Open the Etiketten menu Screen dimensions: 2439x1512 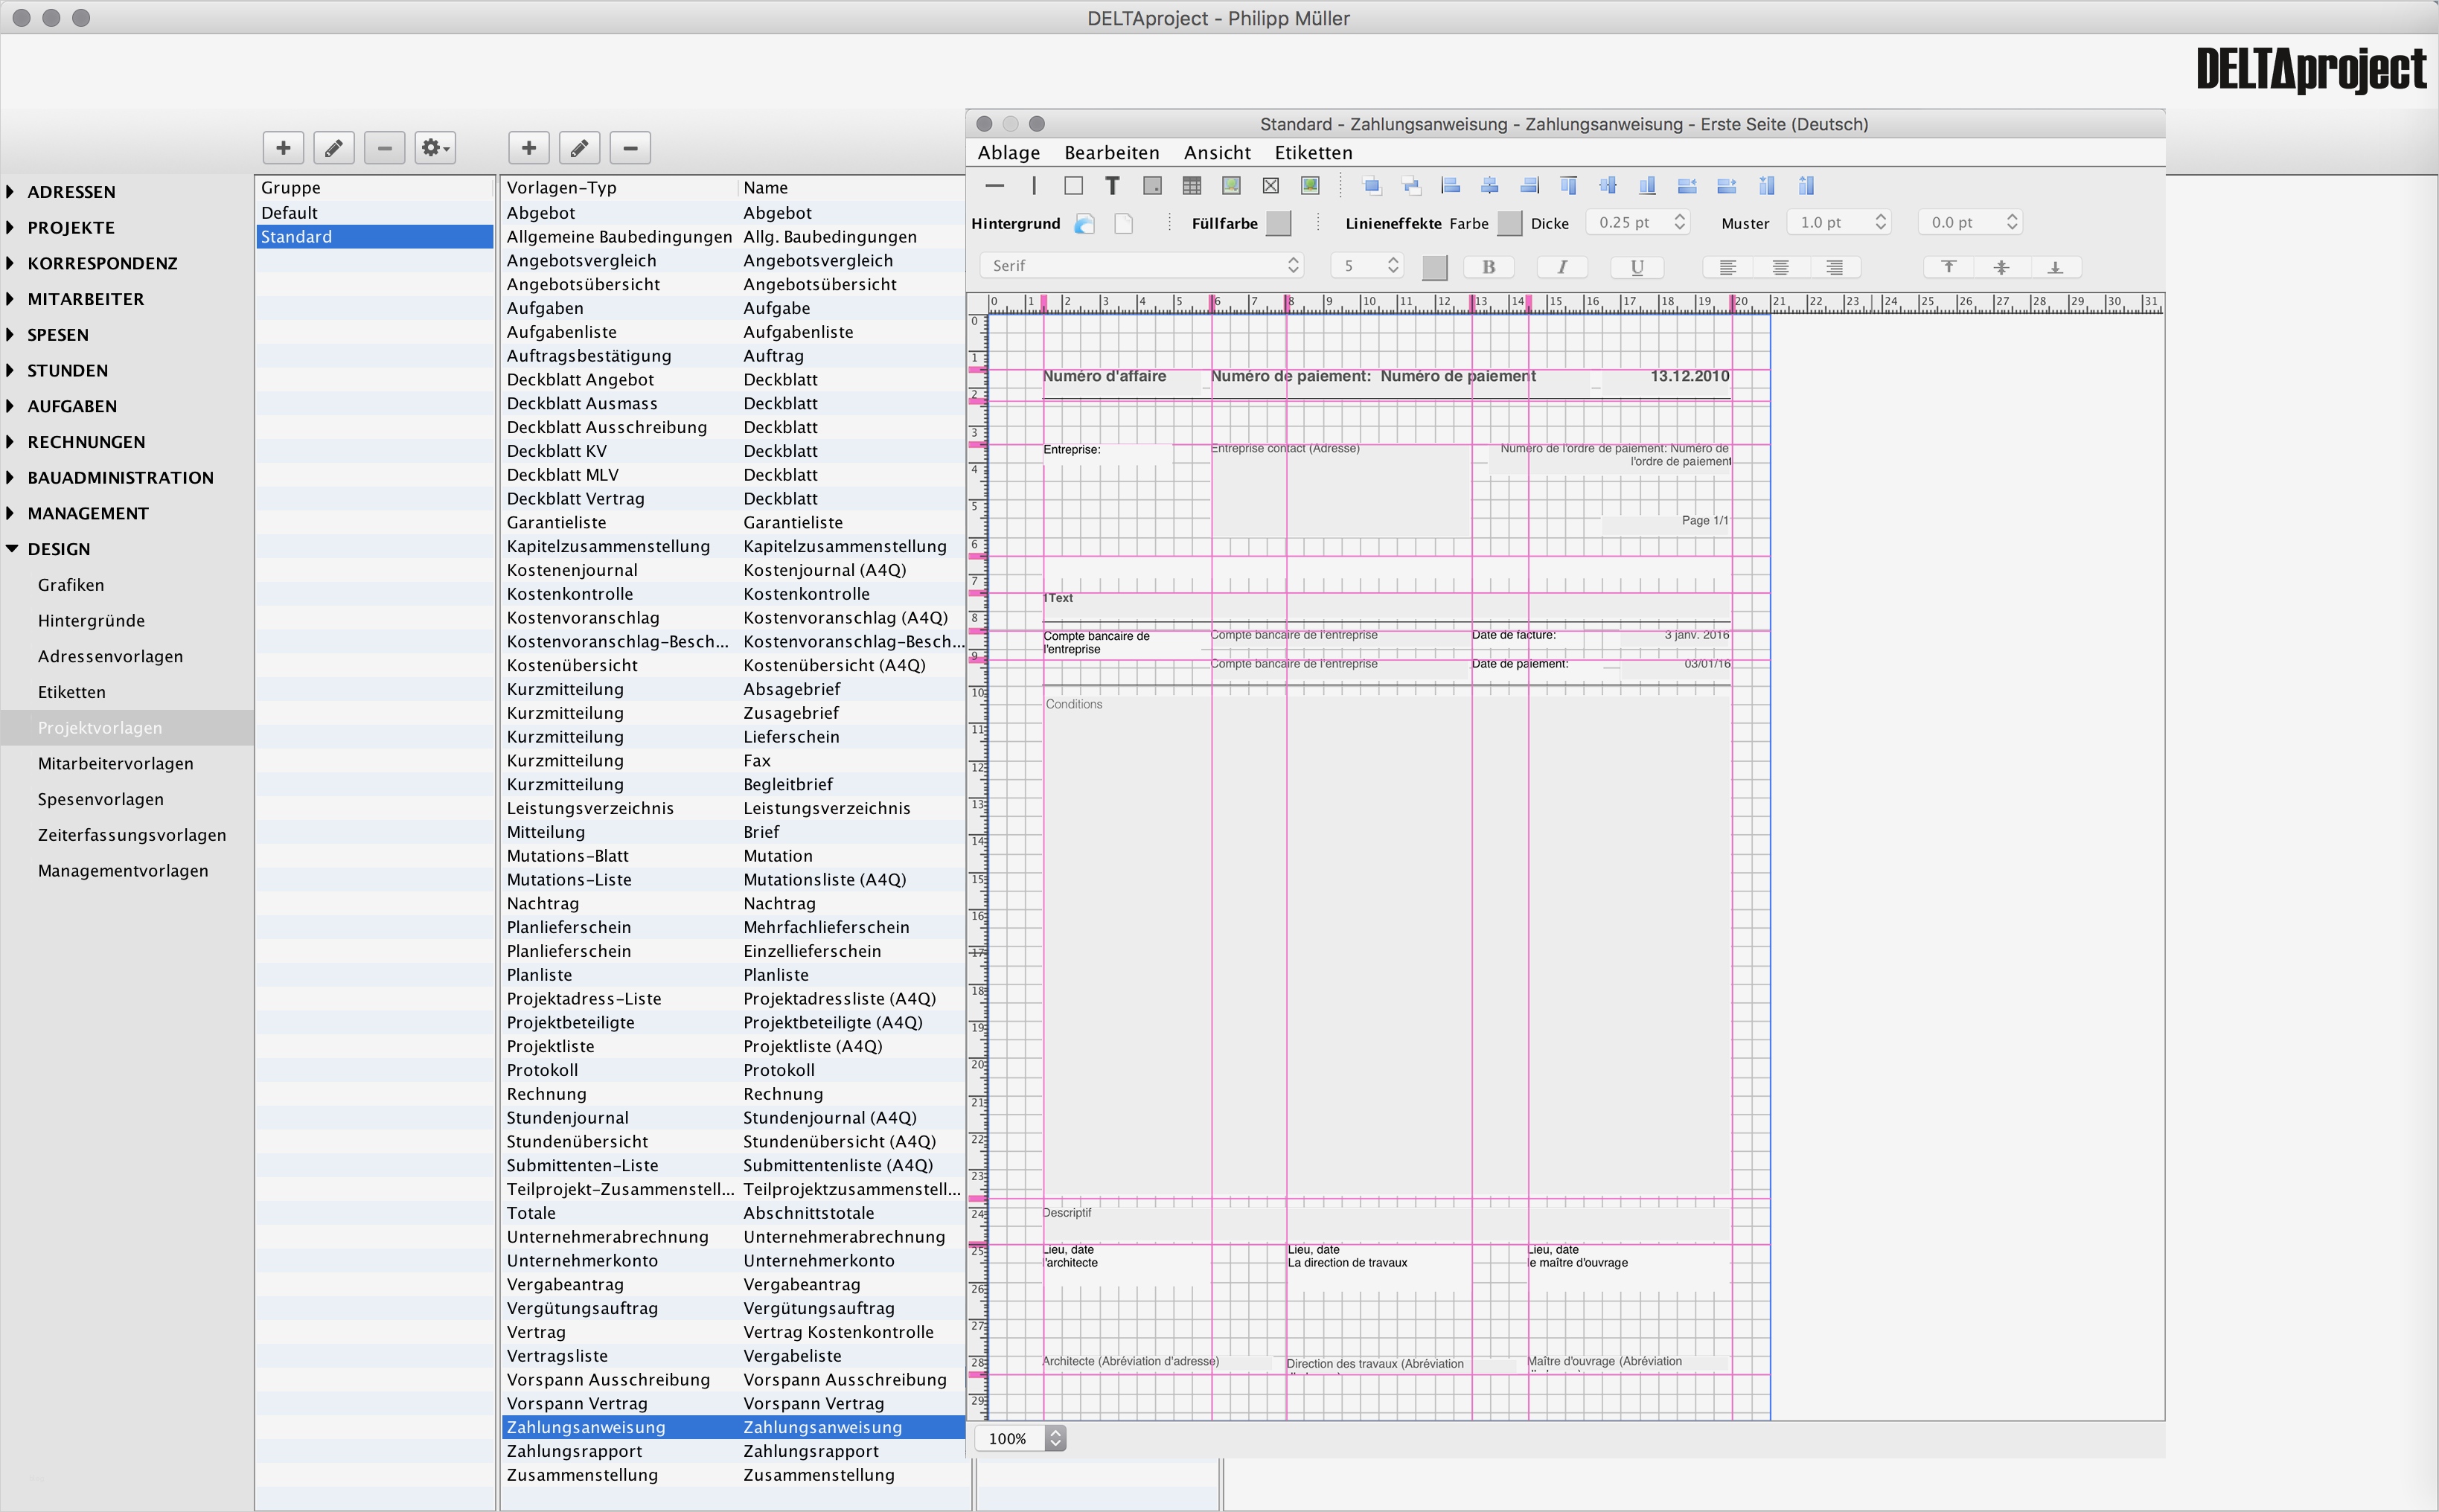[1312, 153]
